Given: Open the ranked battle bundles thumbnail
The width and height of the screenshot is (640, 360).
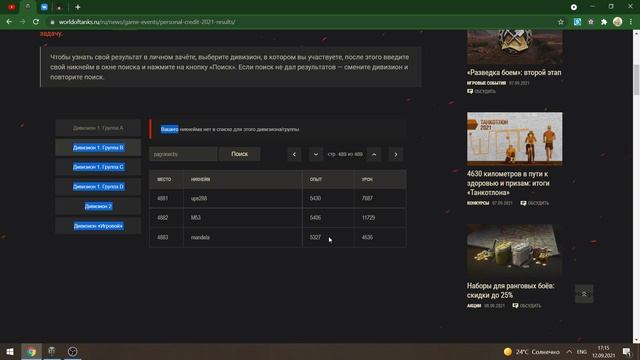Looking at the screenshot, I should pyautogui.click(x=514, y=250).
